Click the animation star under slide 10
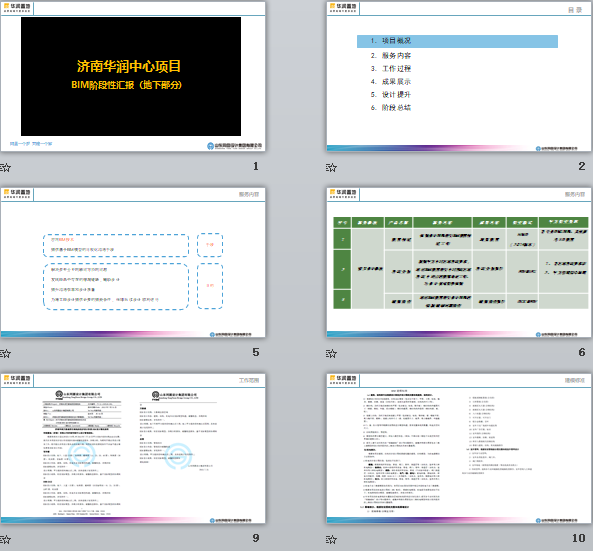The width and height of the screenshot is (593, 551). point(331,539)
